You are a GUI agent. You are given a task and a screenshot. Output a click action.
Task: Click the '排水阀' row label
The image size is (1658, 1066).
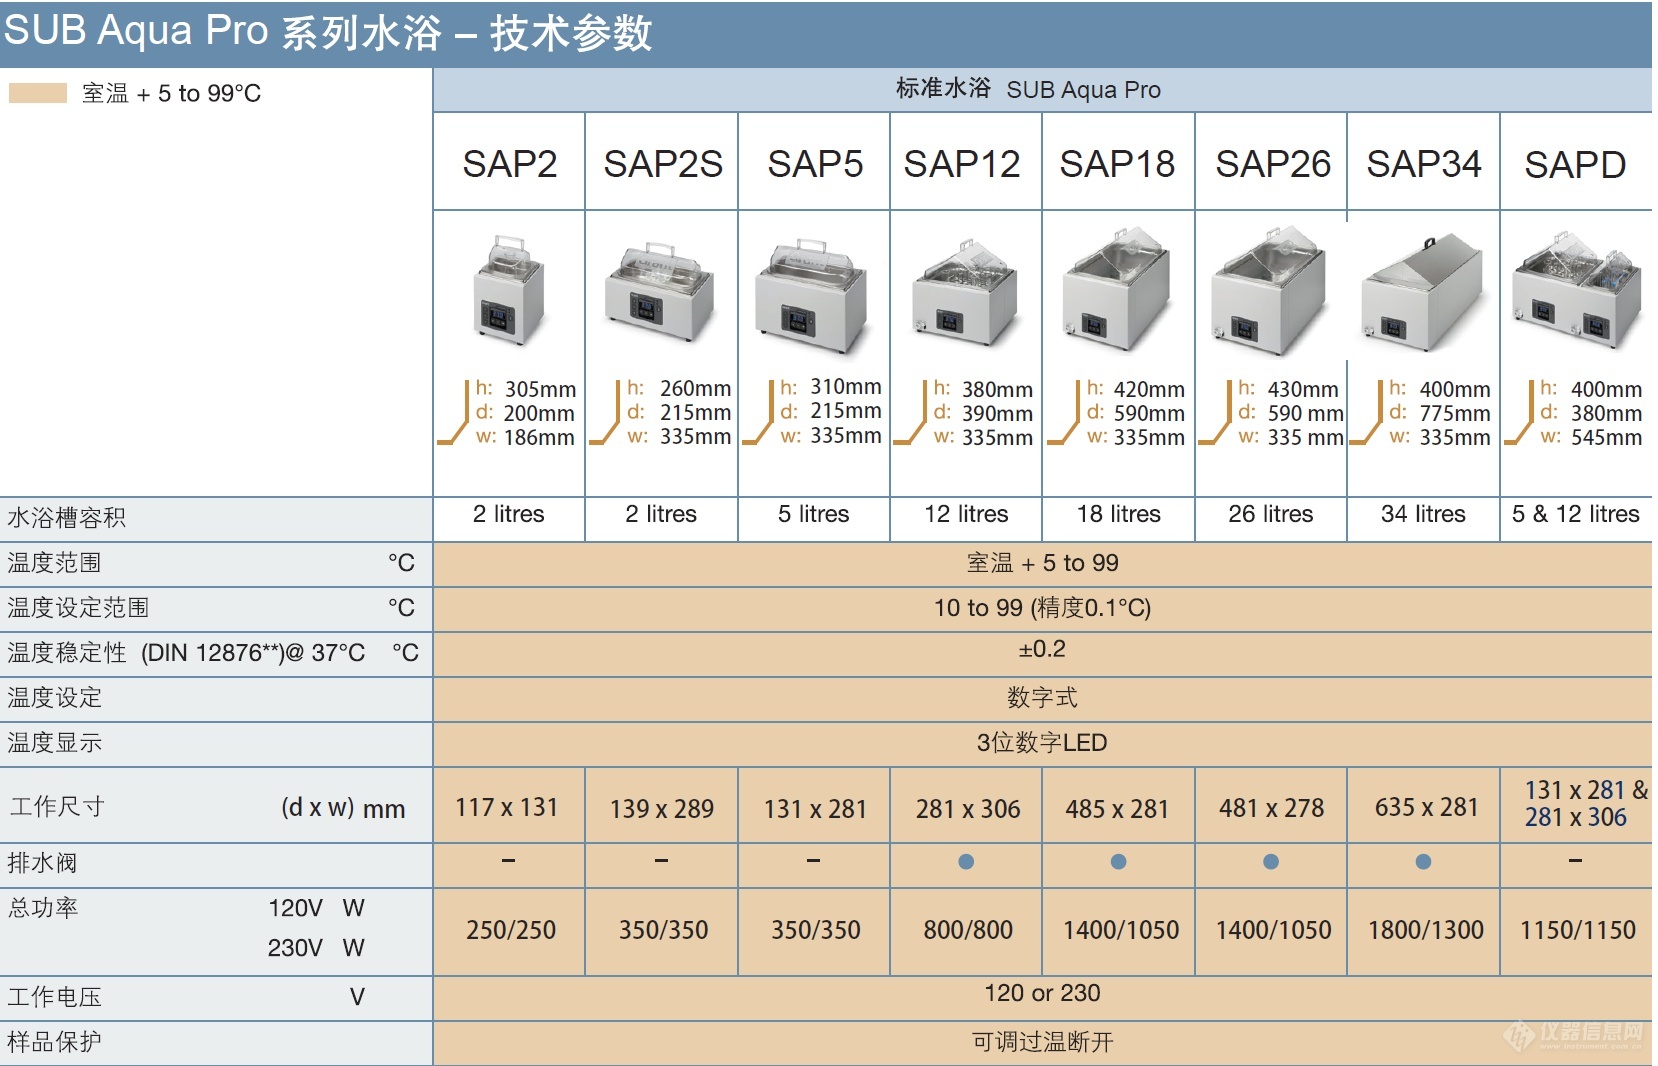point(42,863)
